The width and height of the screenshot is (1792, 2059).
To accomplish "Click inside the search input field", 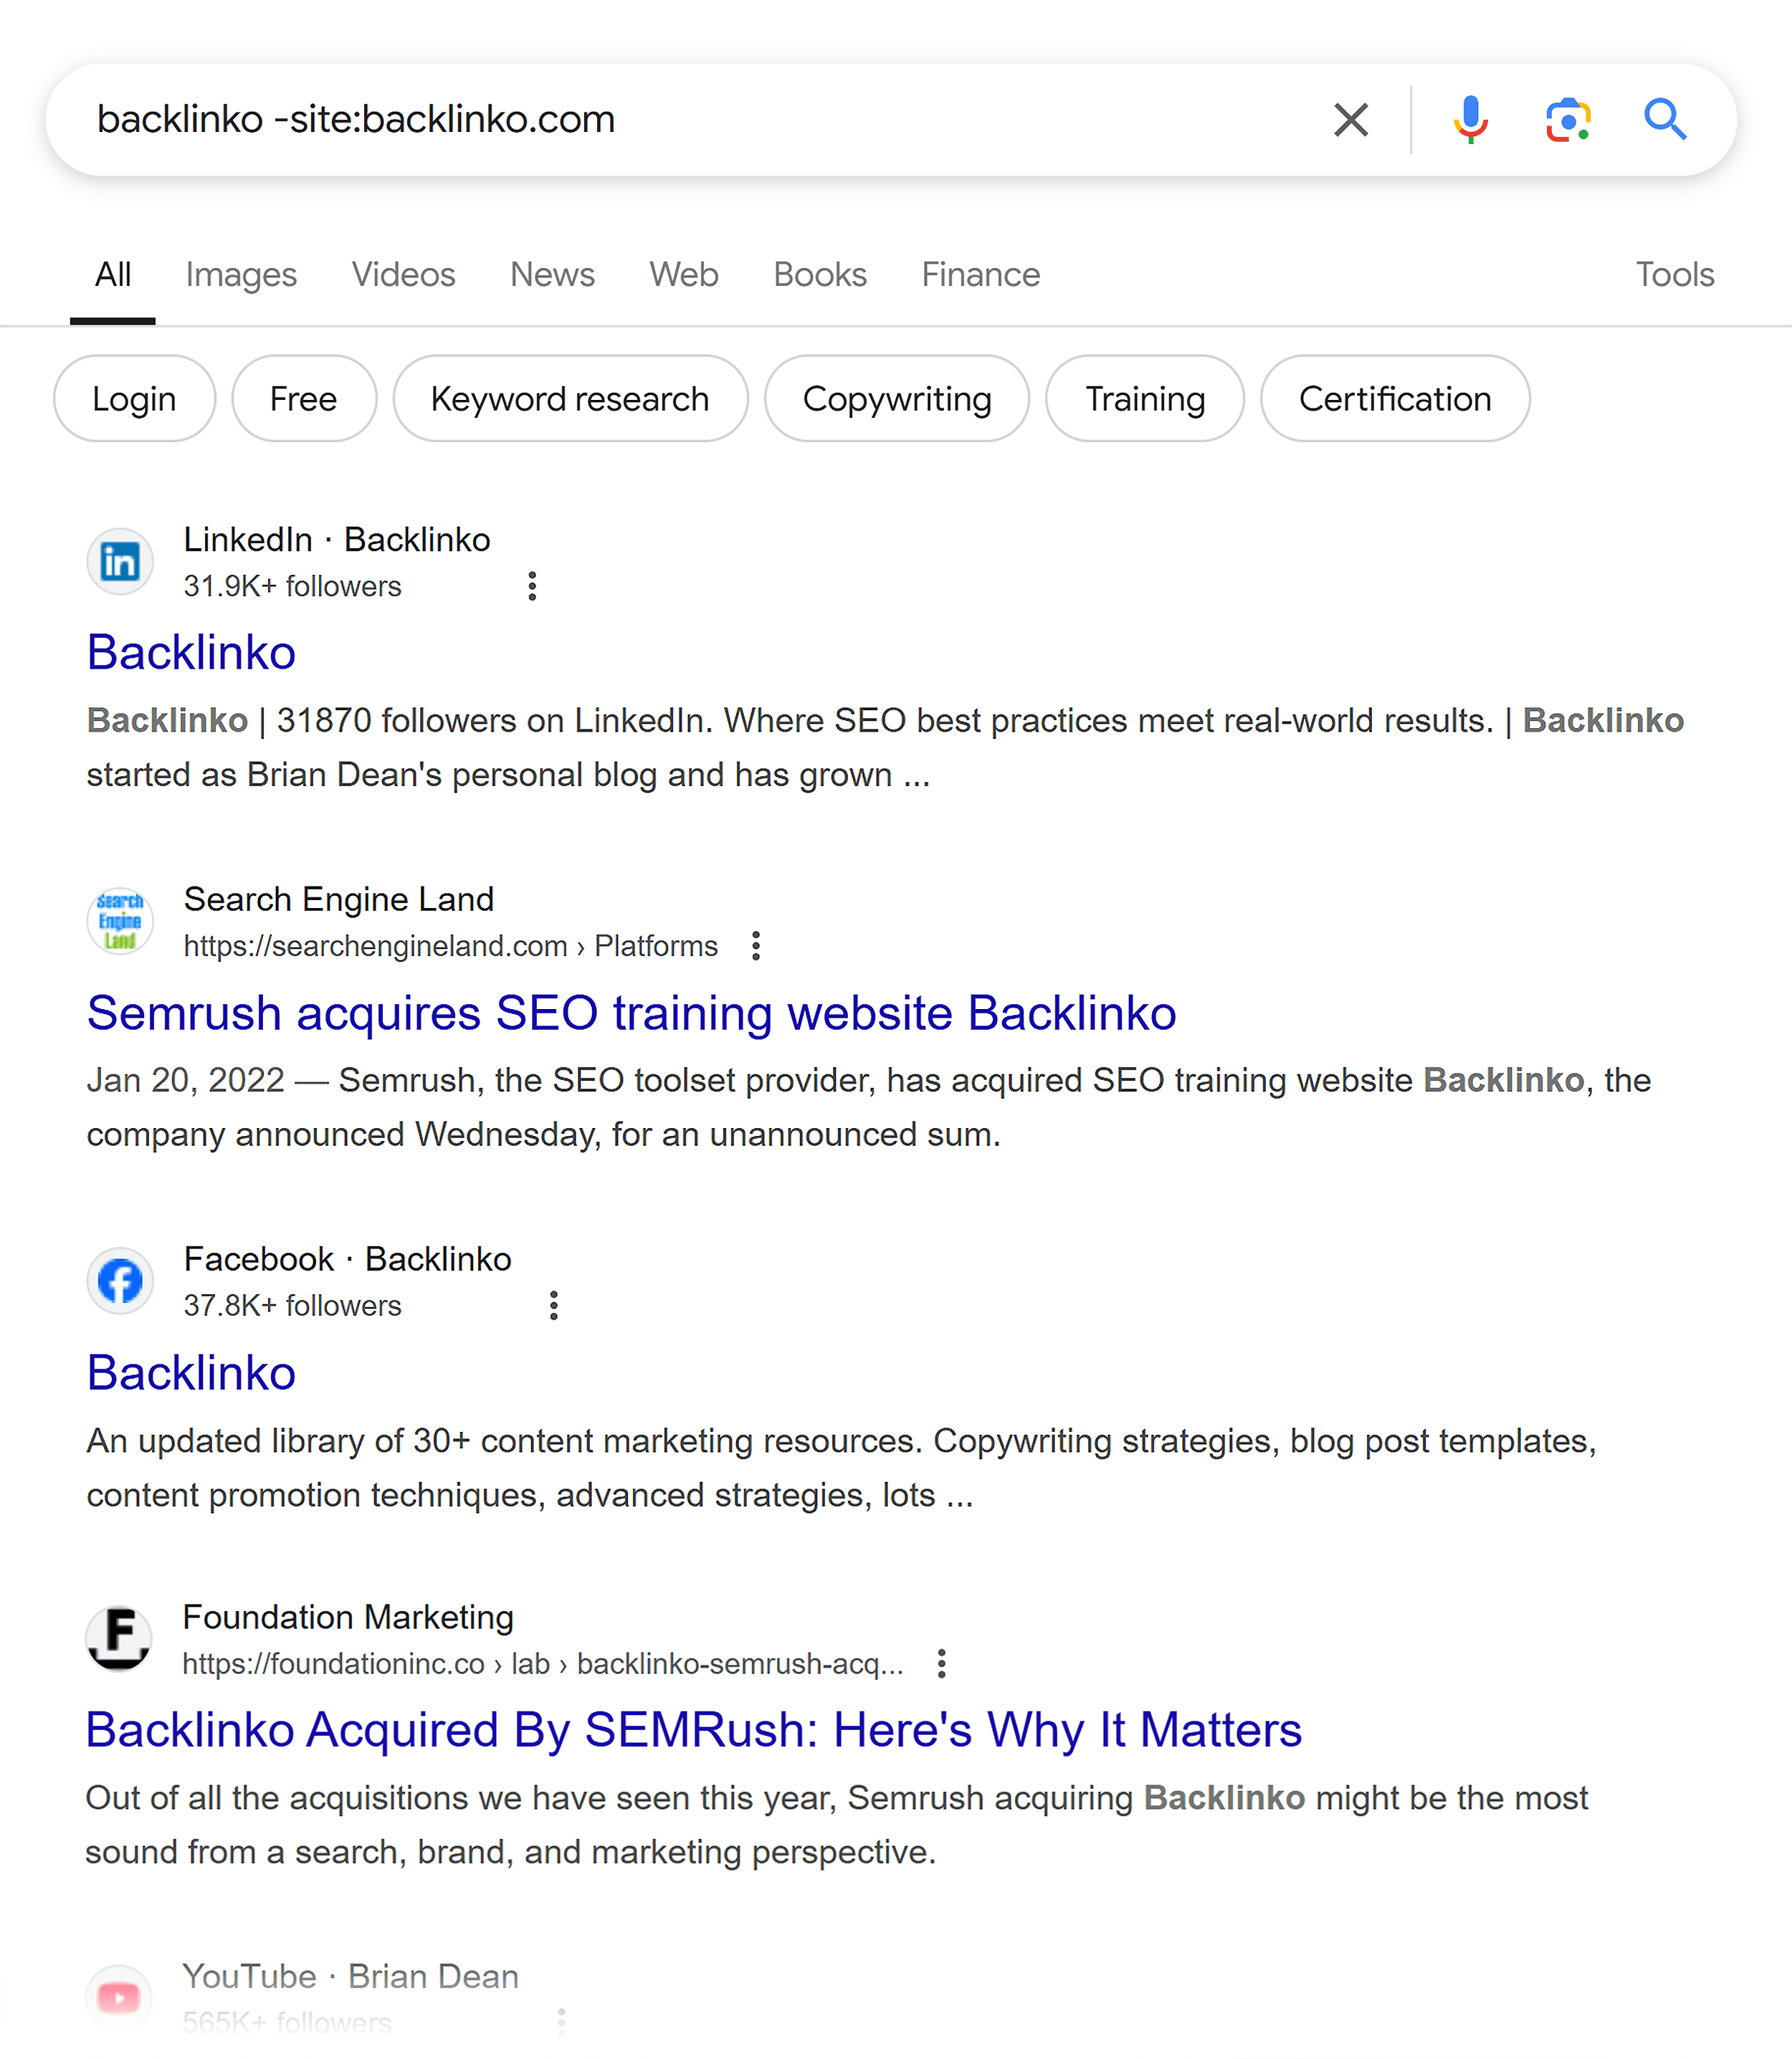I will point(600,119).
